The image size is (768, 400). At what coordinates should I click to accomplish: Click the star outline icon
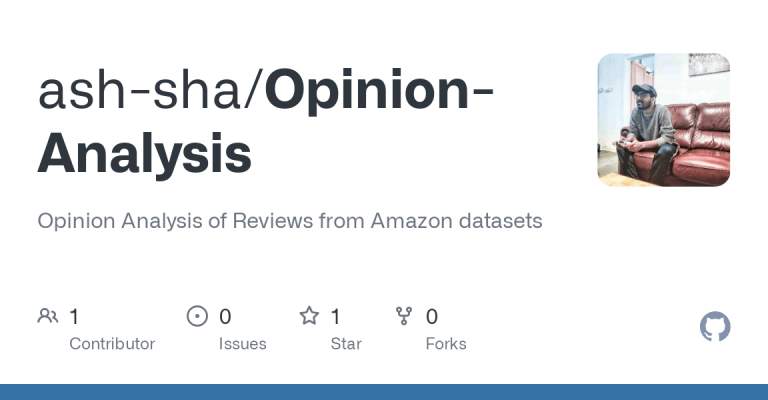[x=309, y=316]
